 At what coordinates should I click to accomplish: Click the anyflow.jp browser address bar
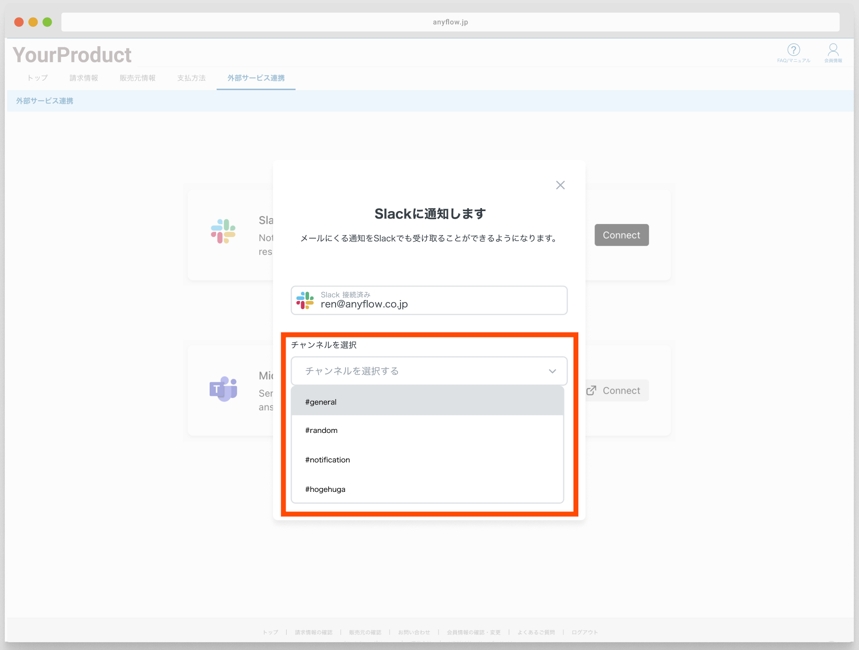(450, 22)
